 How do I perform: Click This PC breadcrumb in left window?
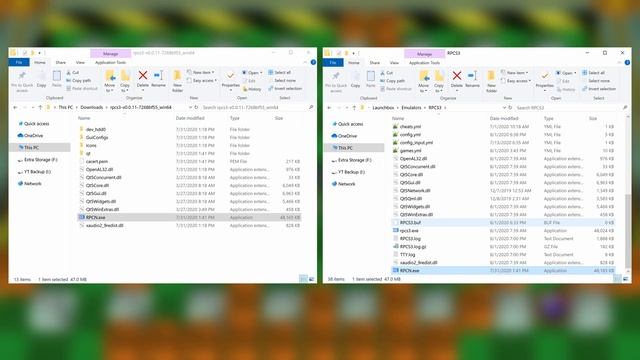pos(65,107)
